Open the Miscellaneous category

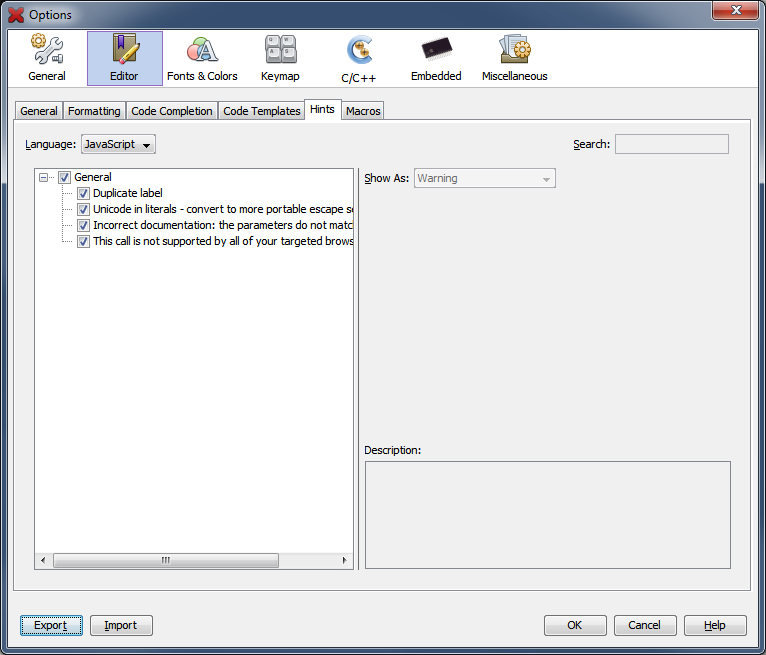[514, 58]
